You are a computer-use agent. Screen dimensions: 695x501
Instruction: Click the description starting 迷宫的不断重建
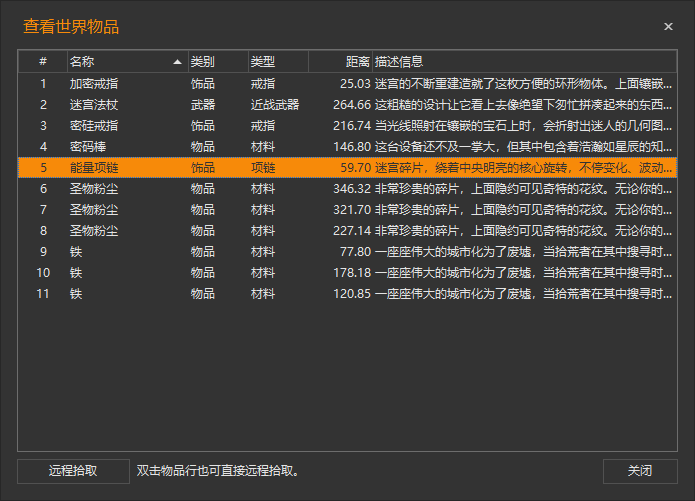tap(523, 84)
